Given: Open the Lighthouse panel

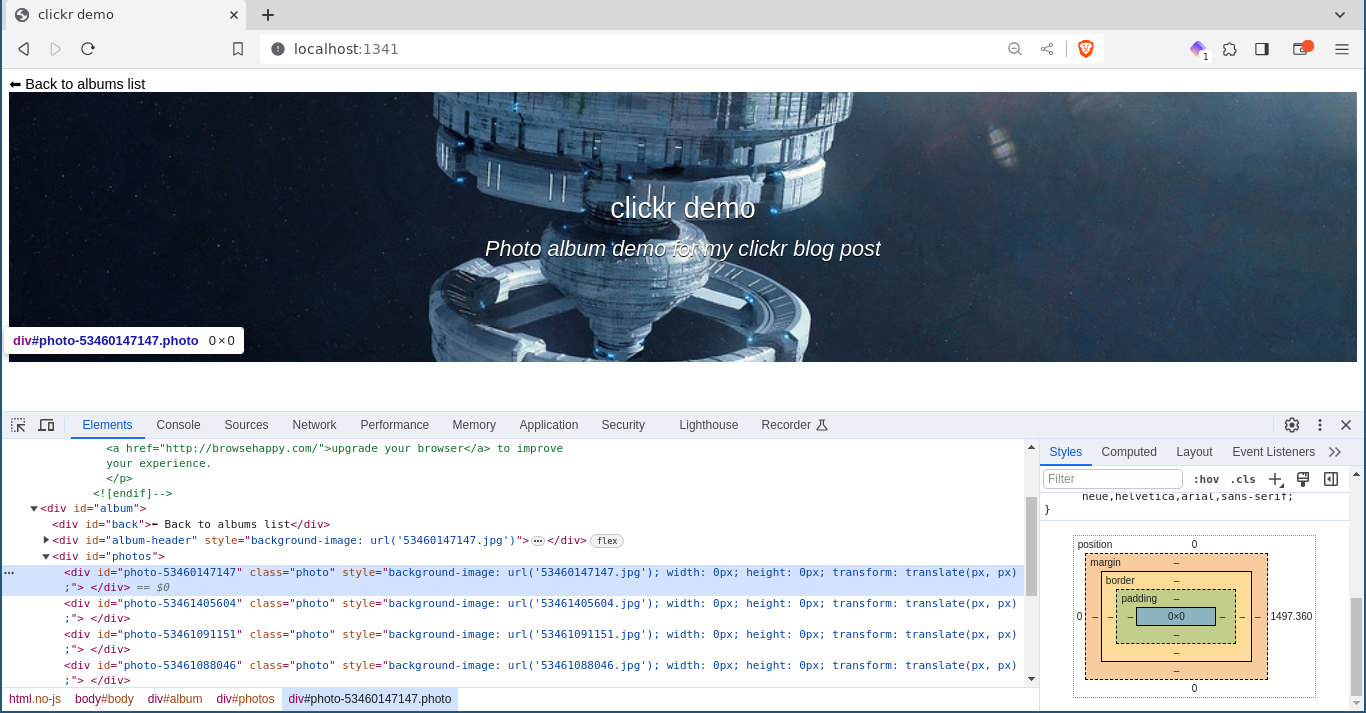Looking at the screenshot, I should coord(708,425).
